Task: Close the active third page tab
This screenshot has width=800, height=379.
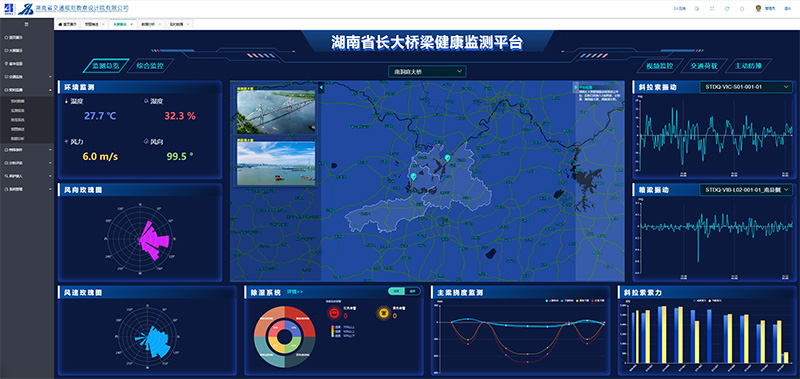Action: coord(131,24)
